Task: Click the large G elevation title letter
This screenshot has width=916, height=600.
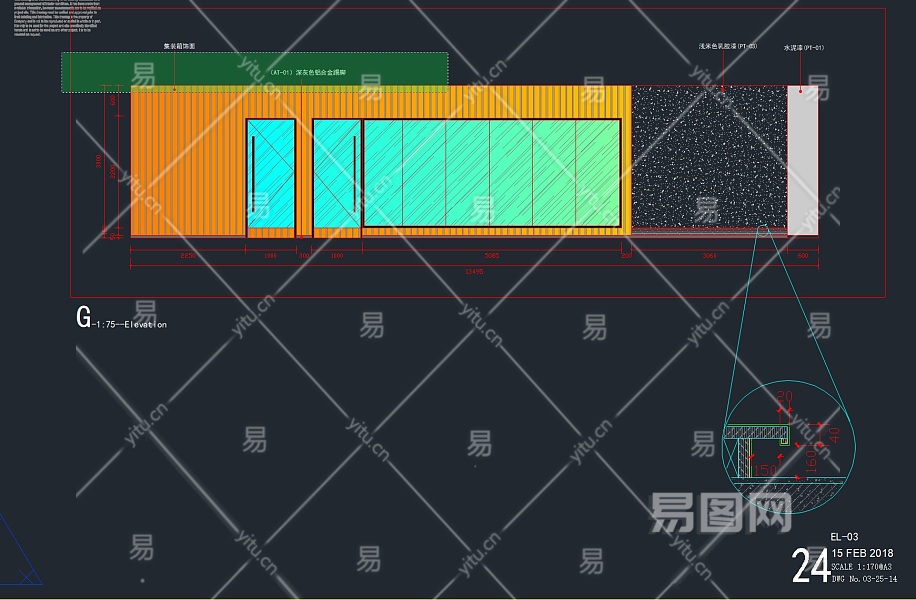Action: [83, 318]
